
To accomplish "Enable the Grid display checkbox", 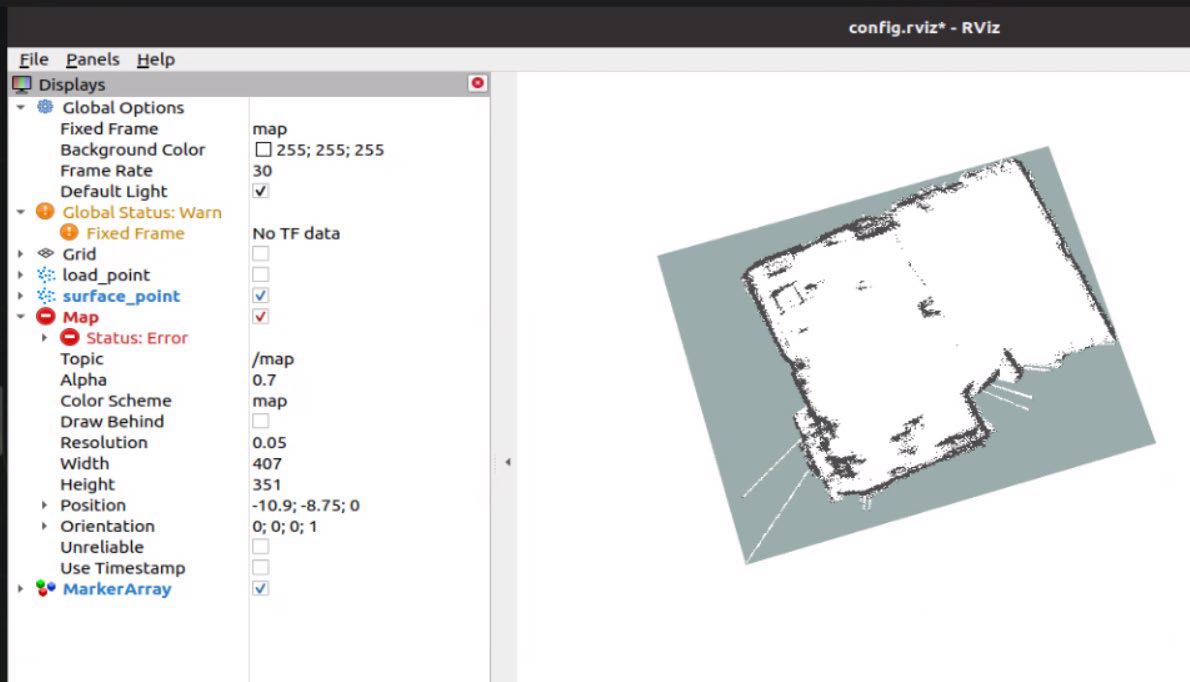I will (x=260, y=253).
